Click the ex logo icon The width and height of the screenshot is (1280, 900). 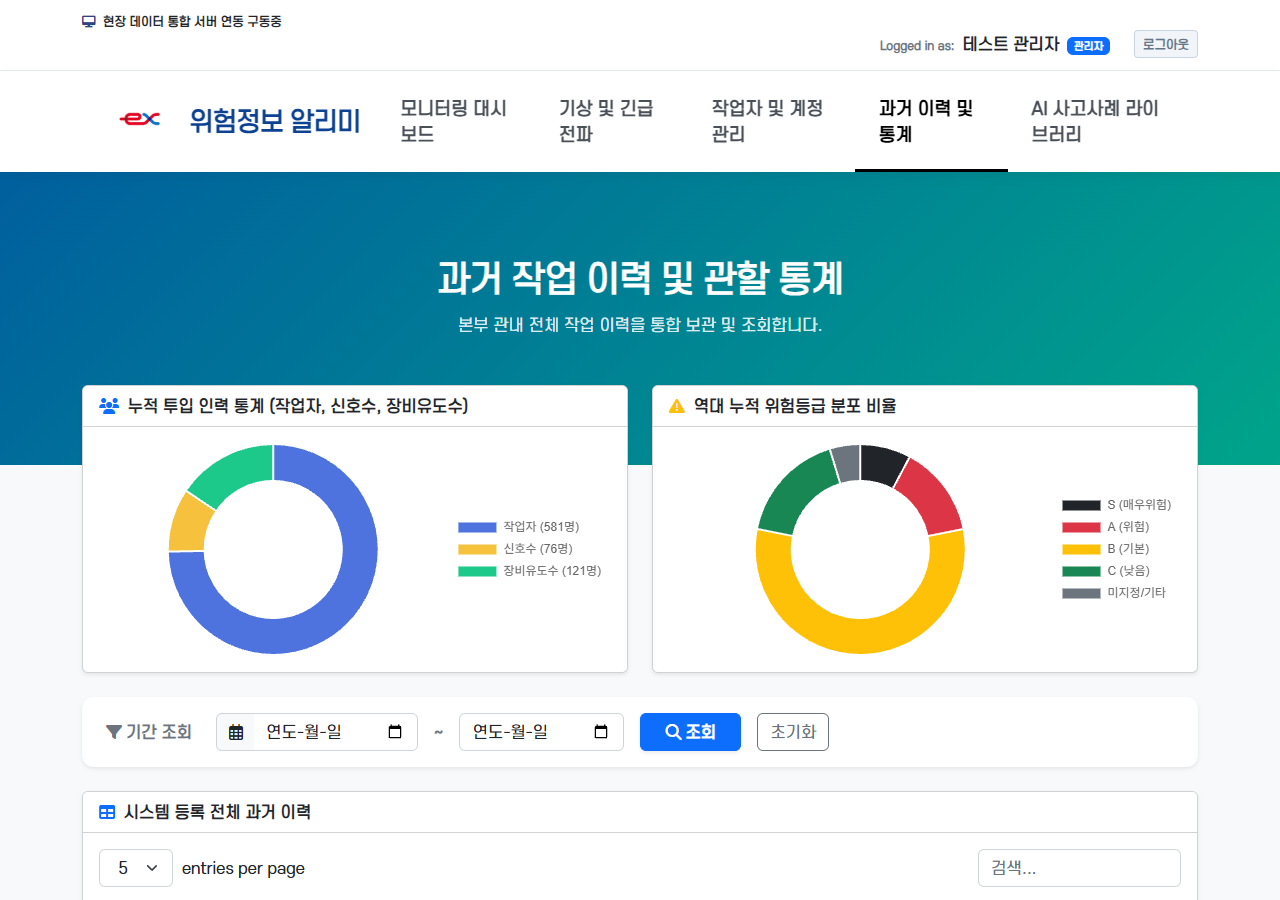(x=139, y=120)
